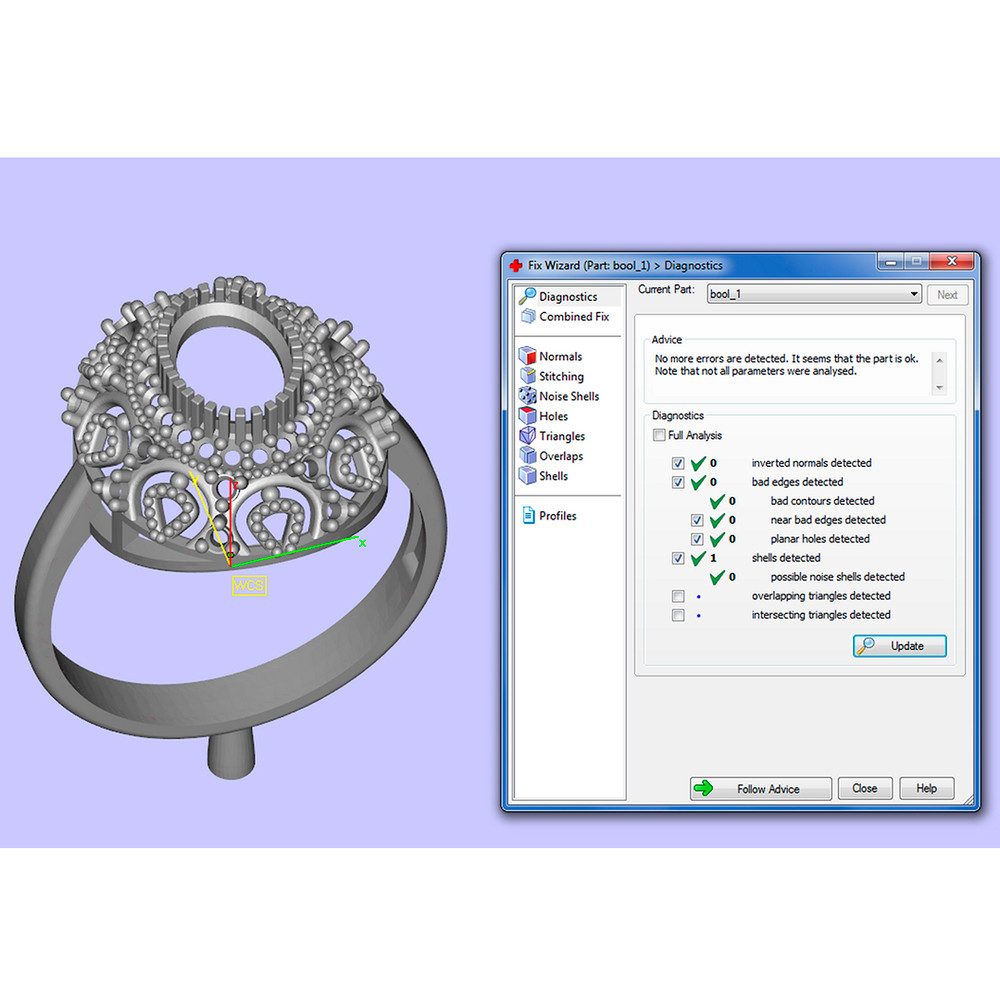Open the Diagnostics magnifier icon
Screen dimensions: 1000x1000
[x=527, y=296]
